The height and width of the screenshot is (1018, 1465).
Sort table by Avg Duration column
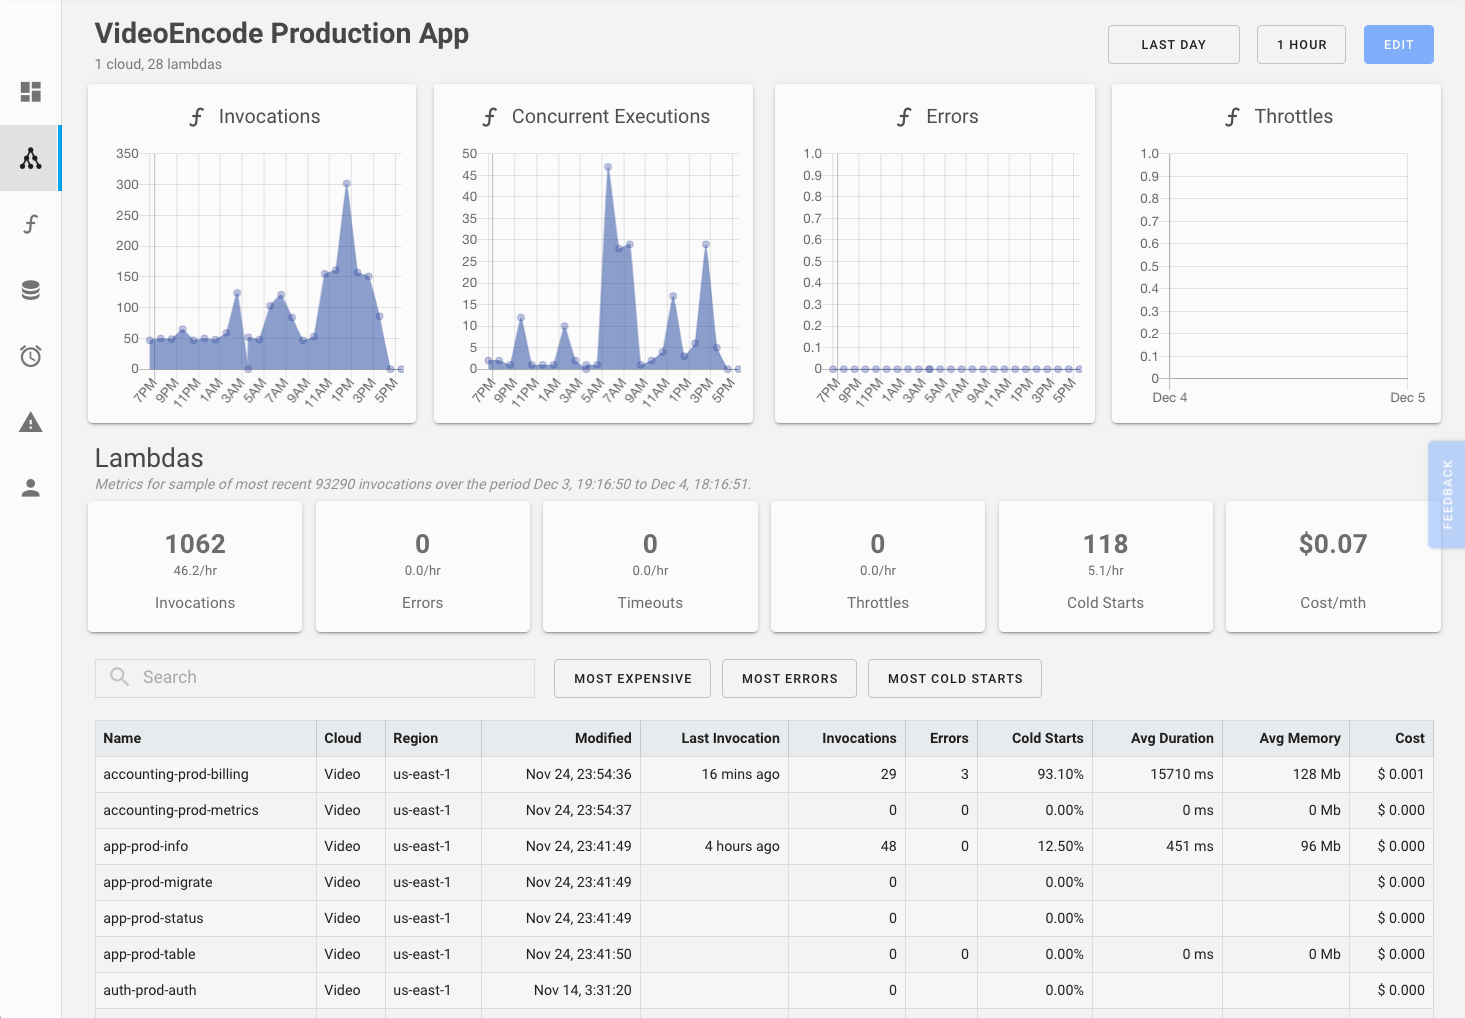pyautogui.click(x=1158, y=738)
